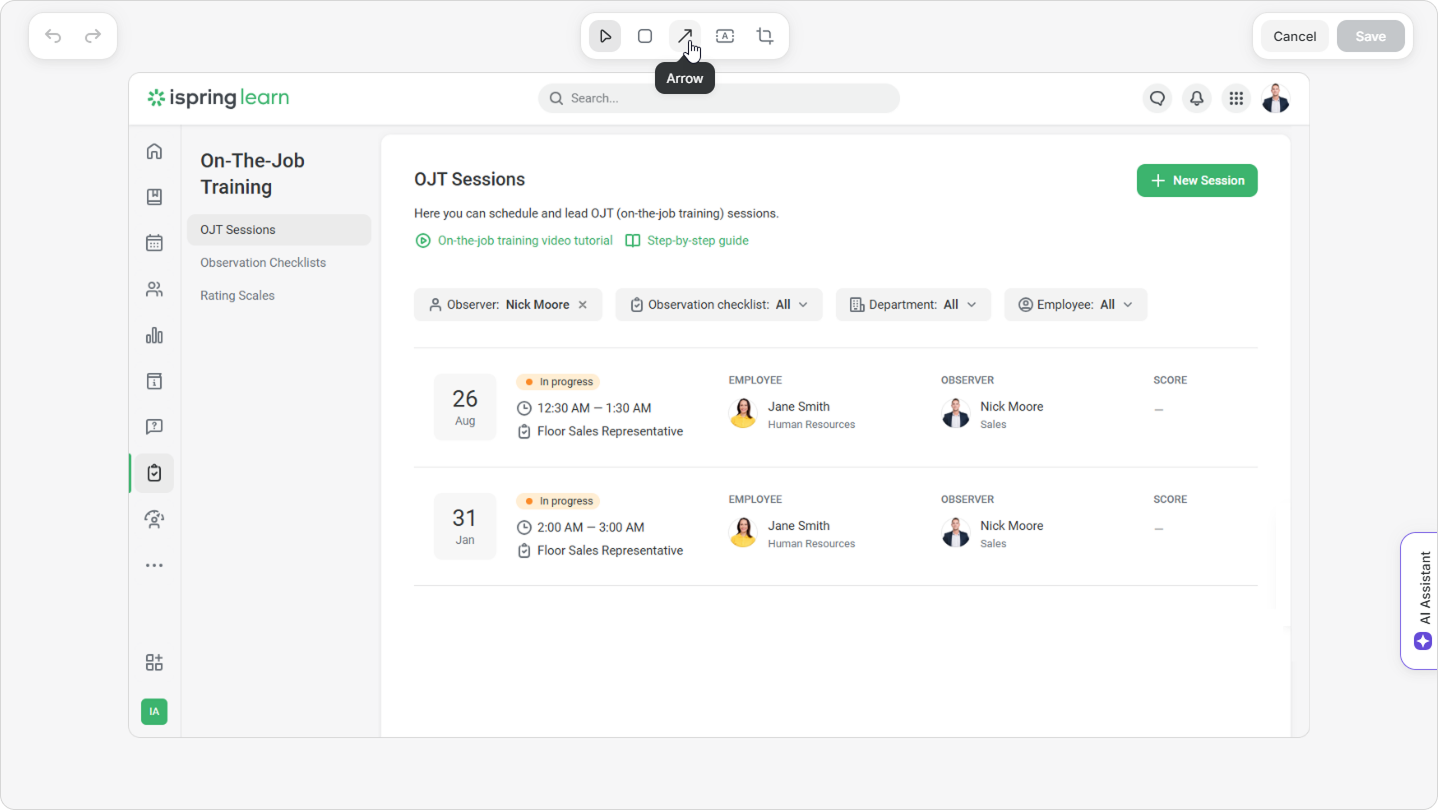
Task: Open the calendar icon in sidebar
Action: (x=154, y=243)
